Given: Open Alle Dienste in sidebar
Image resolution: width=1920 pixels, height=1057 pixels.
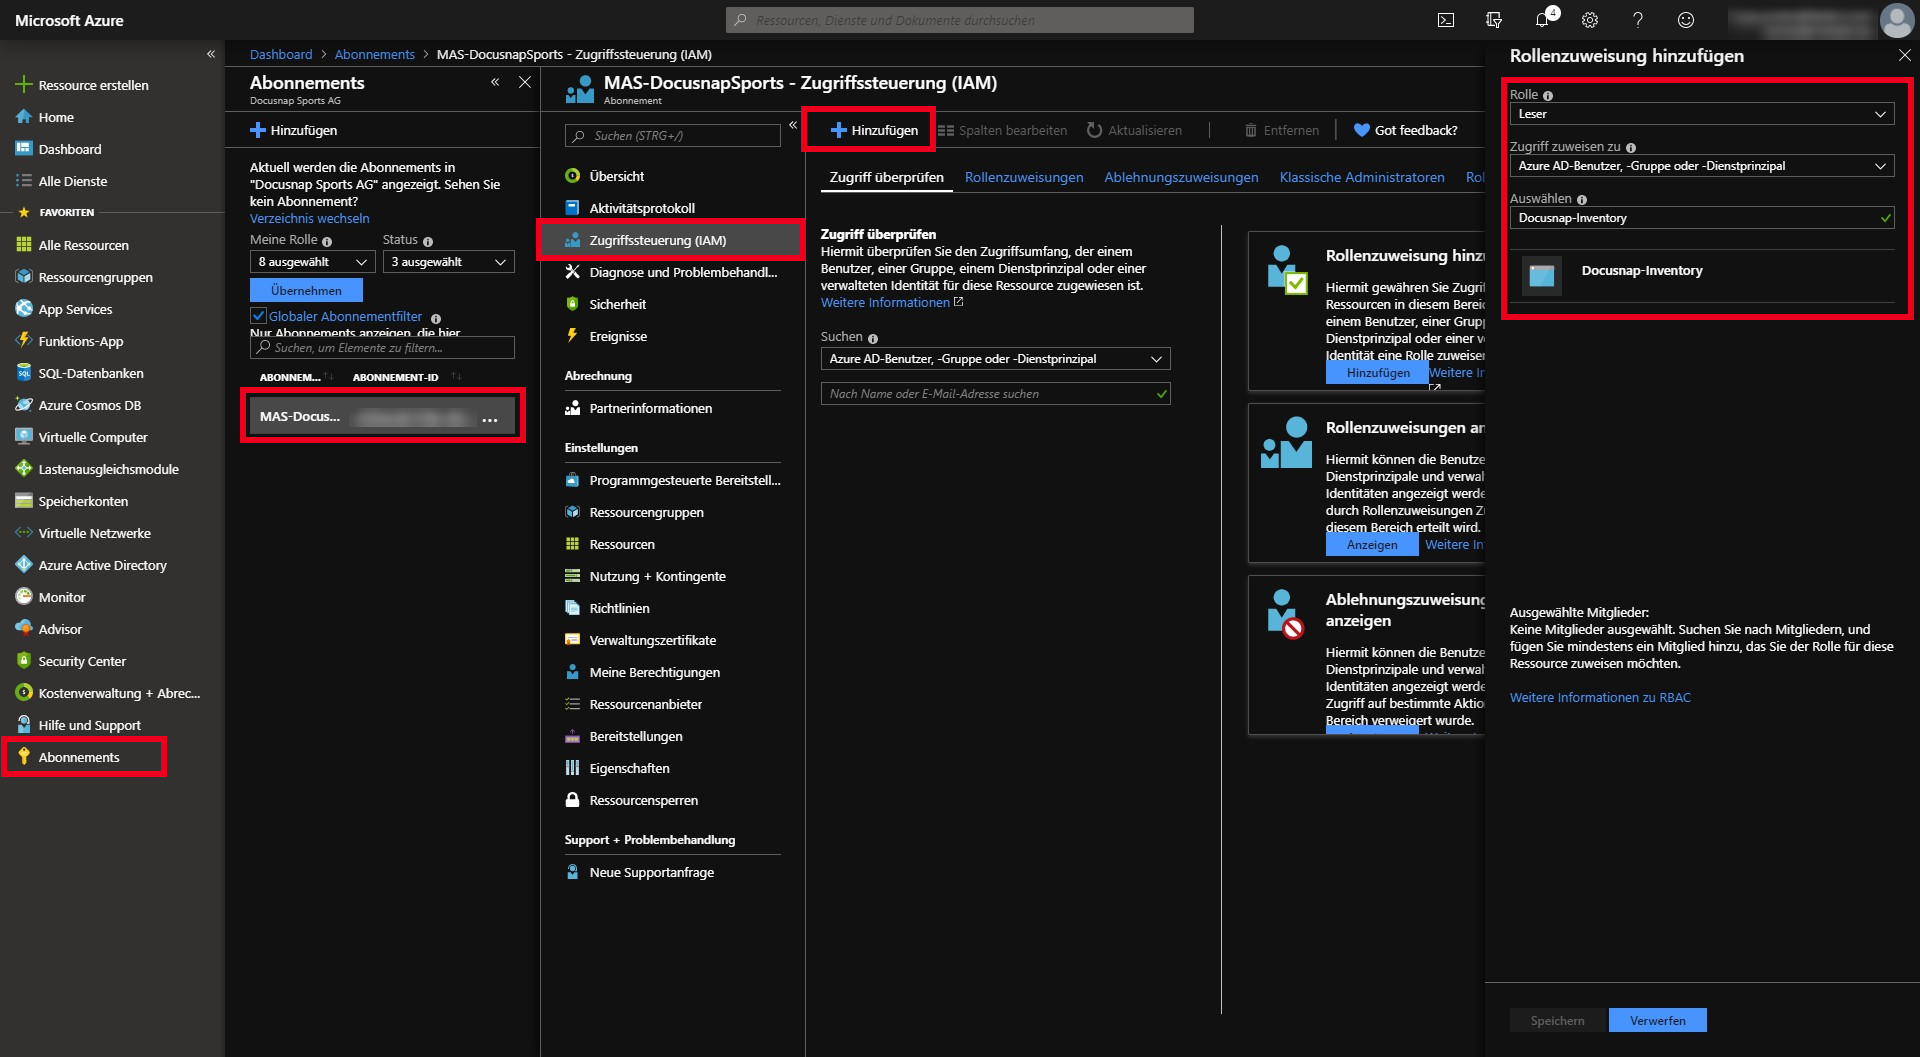Looking at the screenshot, I should click(x=73, y=181).
